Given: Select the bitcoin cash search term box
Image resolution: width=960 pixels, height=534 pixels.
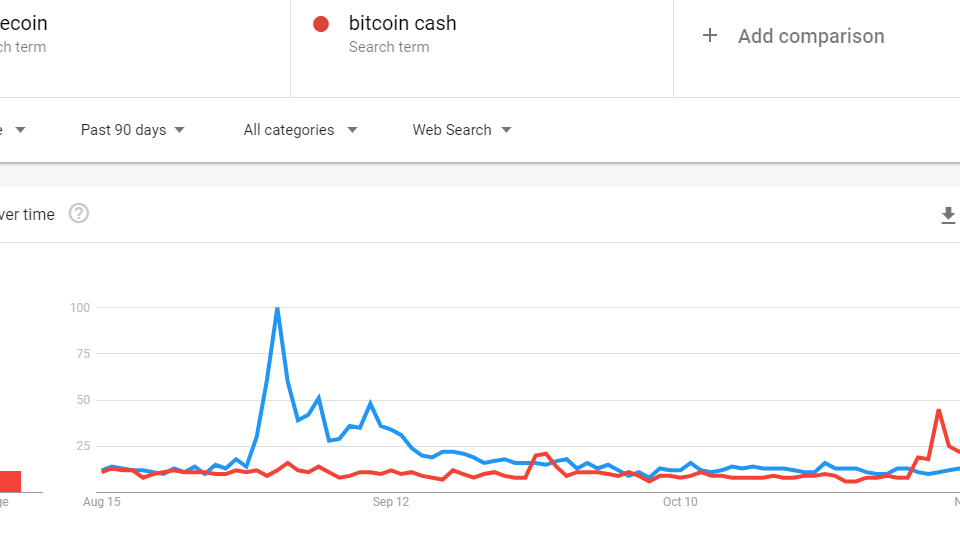Looking at the screenshot, I should coord(482,48).
